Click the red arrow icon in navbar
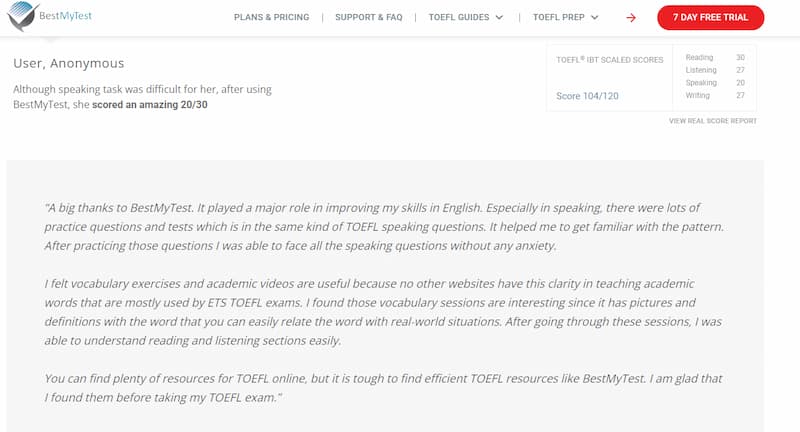The width and height of the screenshot is (800, 432). 631,18
